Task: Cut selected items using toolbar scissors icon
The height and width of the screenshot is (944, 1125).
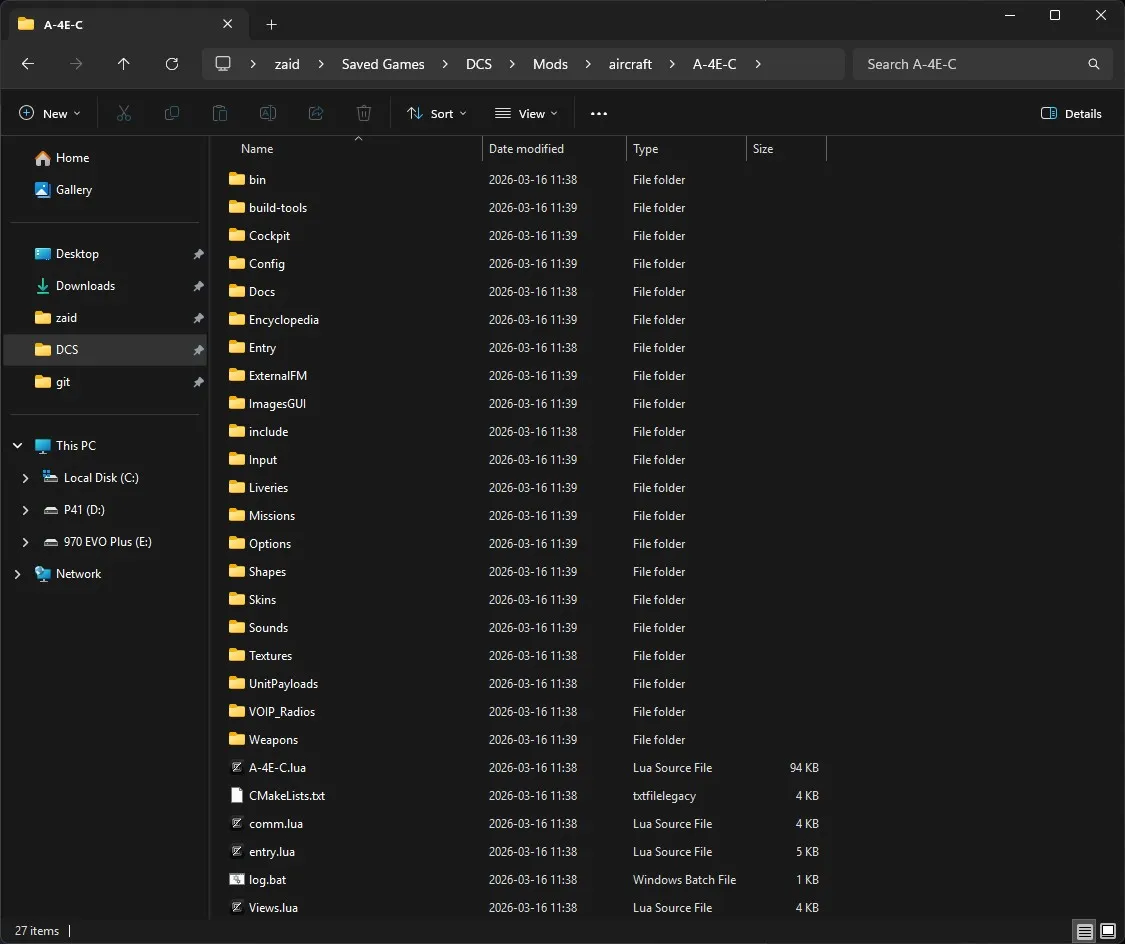Action: point(124,113)
